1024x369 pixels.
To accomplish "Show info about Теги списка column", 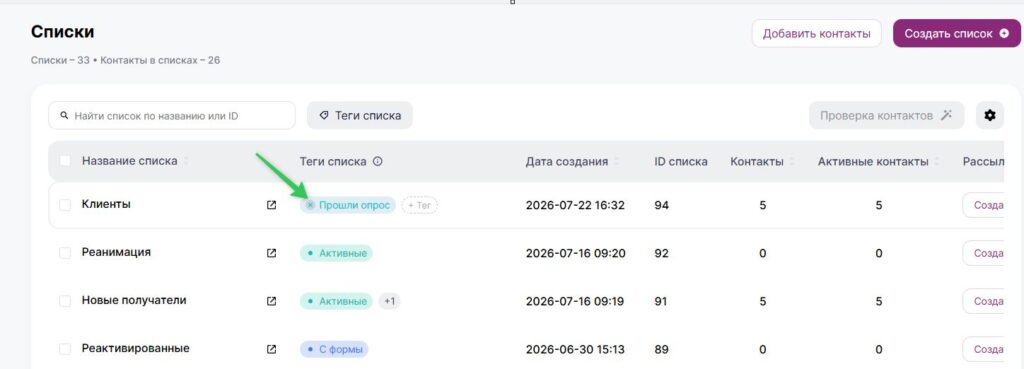I will click(377, 161).
